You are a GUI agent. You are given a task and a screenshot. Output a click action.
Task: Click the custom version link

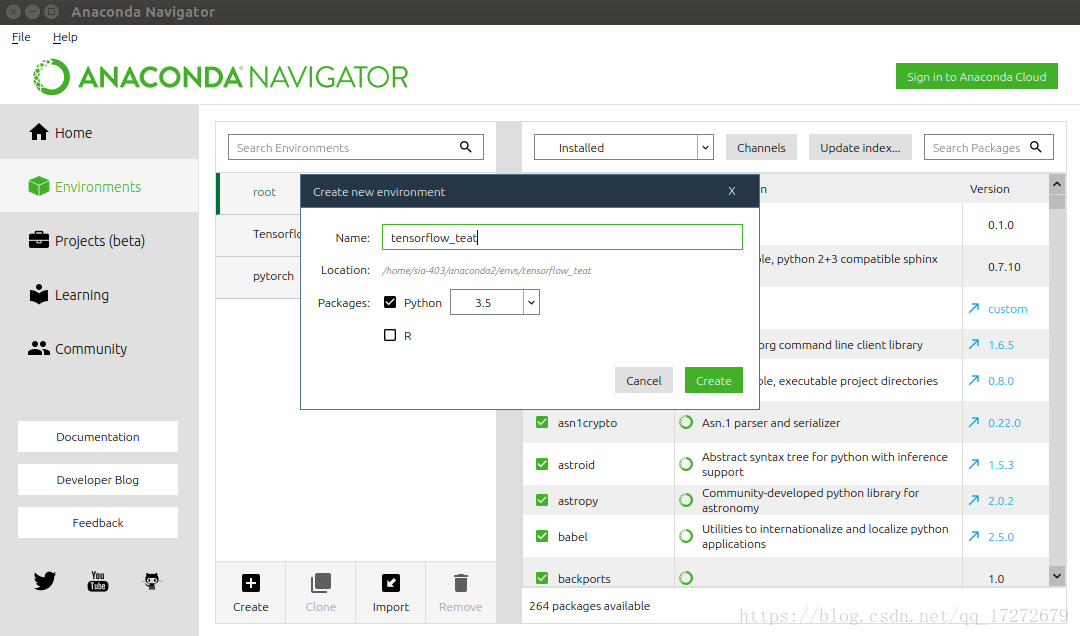1007,309
